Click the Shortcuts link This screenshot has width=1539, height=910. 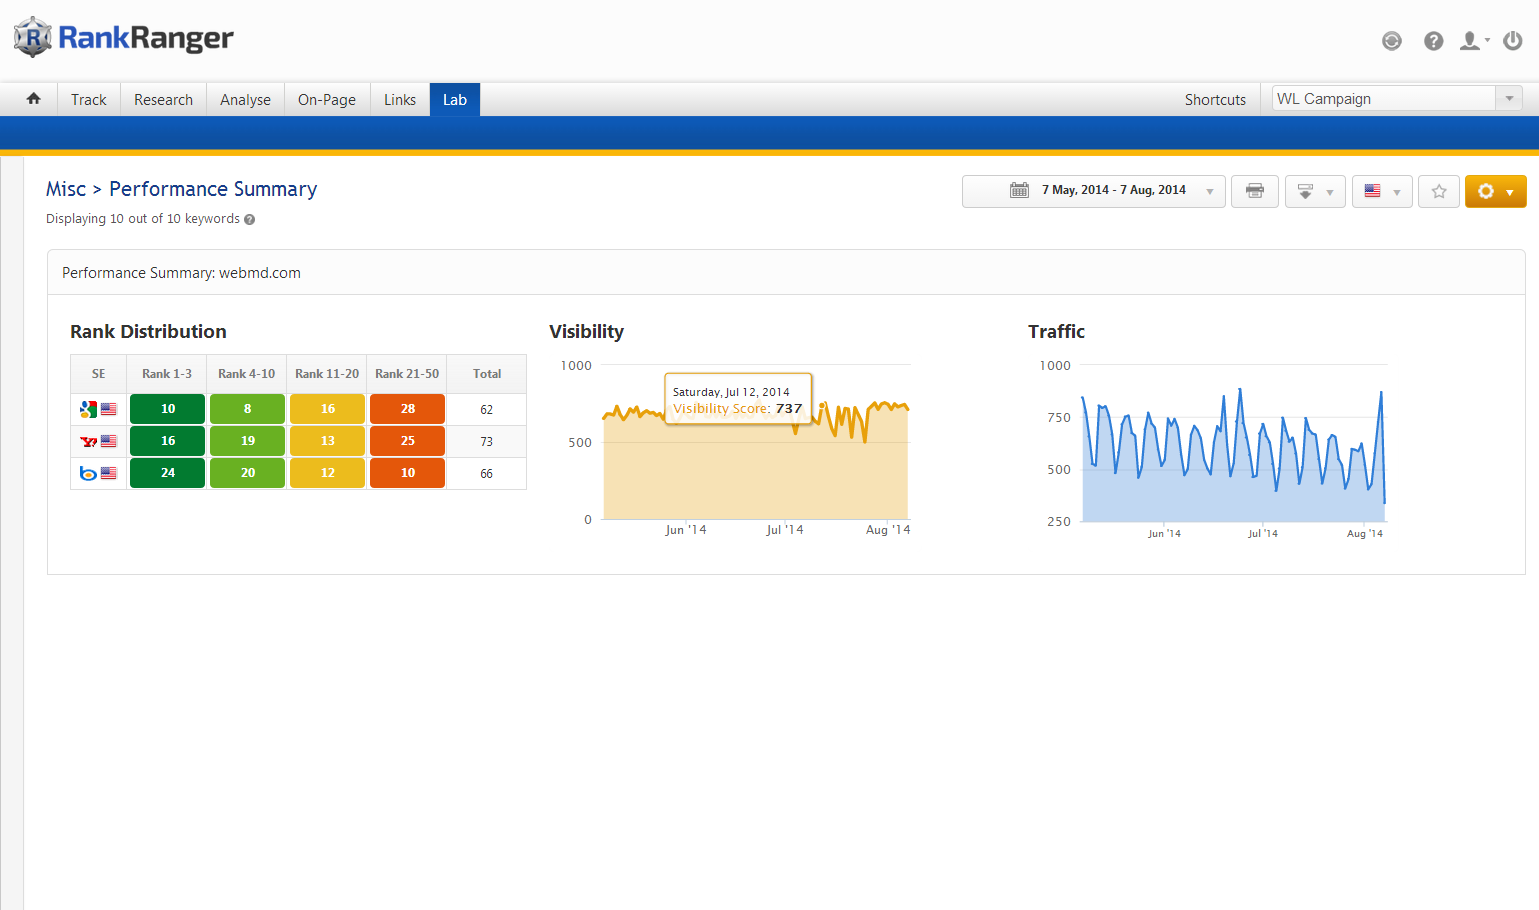(1215, 100)
